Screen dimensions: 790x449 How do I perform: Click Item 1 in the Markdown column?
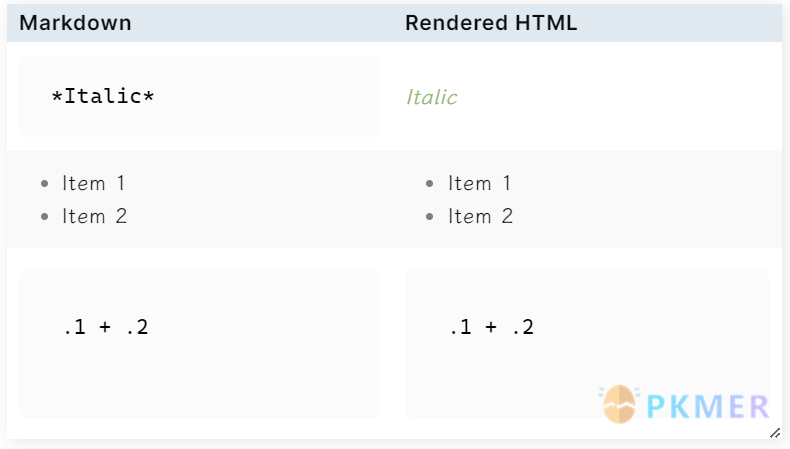click(94, 183)
